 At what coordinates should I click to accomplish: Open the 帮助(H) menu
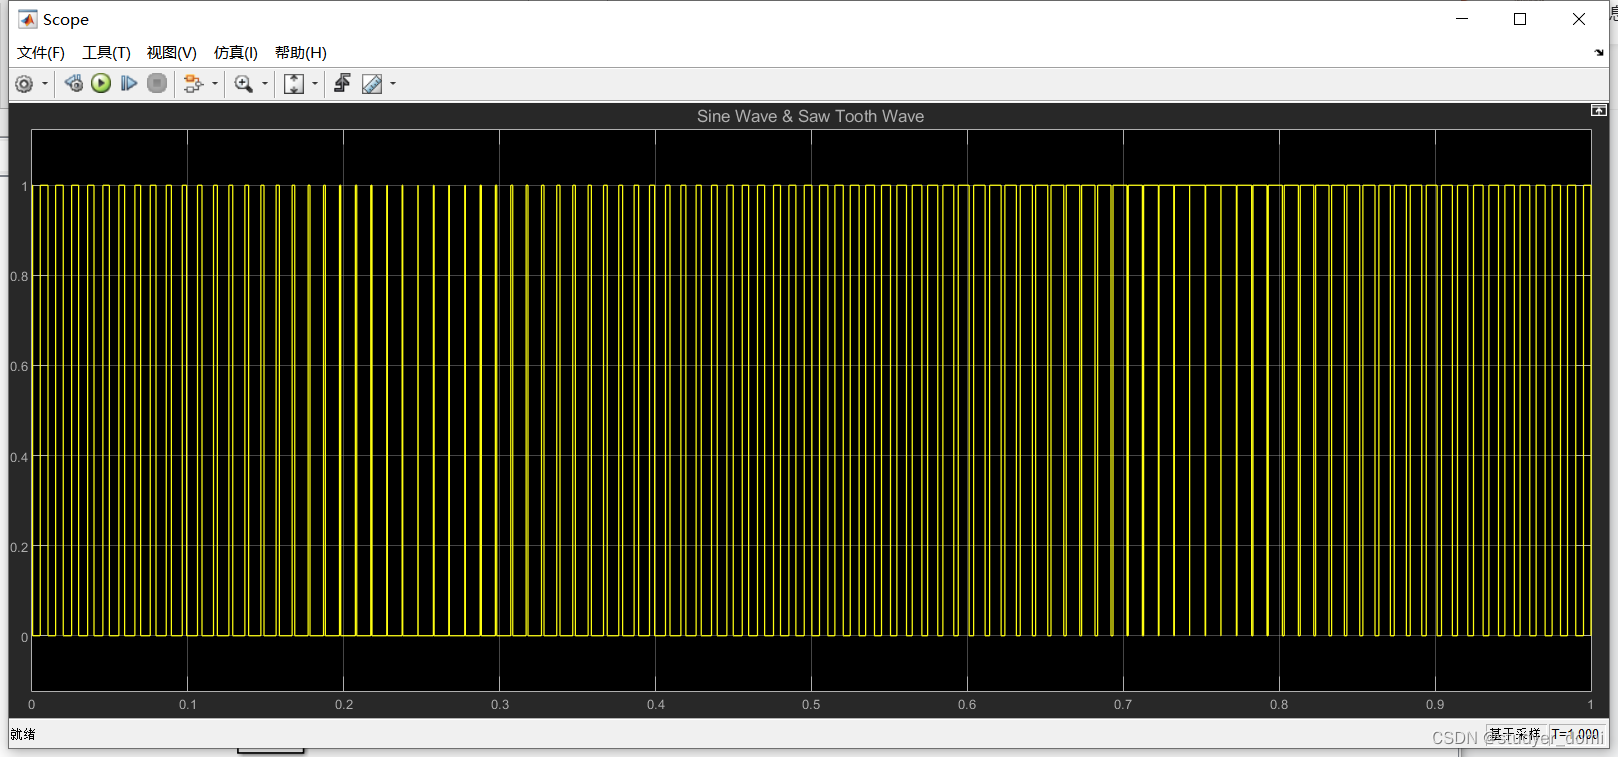click(301, 53)
